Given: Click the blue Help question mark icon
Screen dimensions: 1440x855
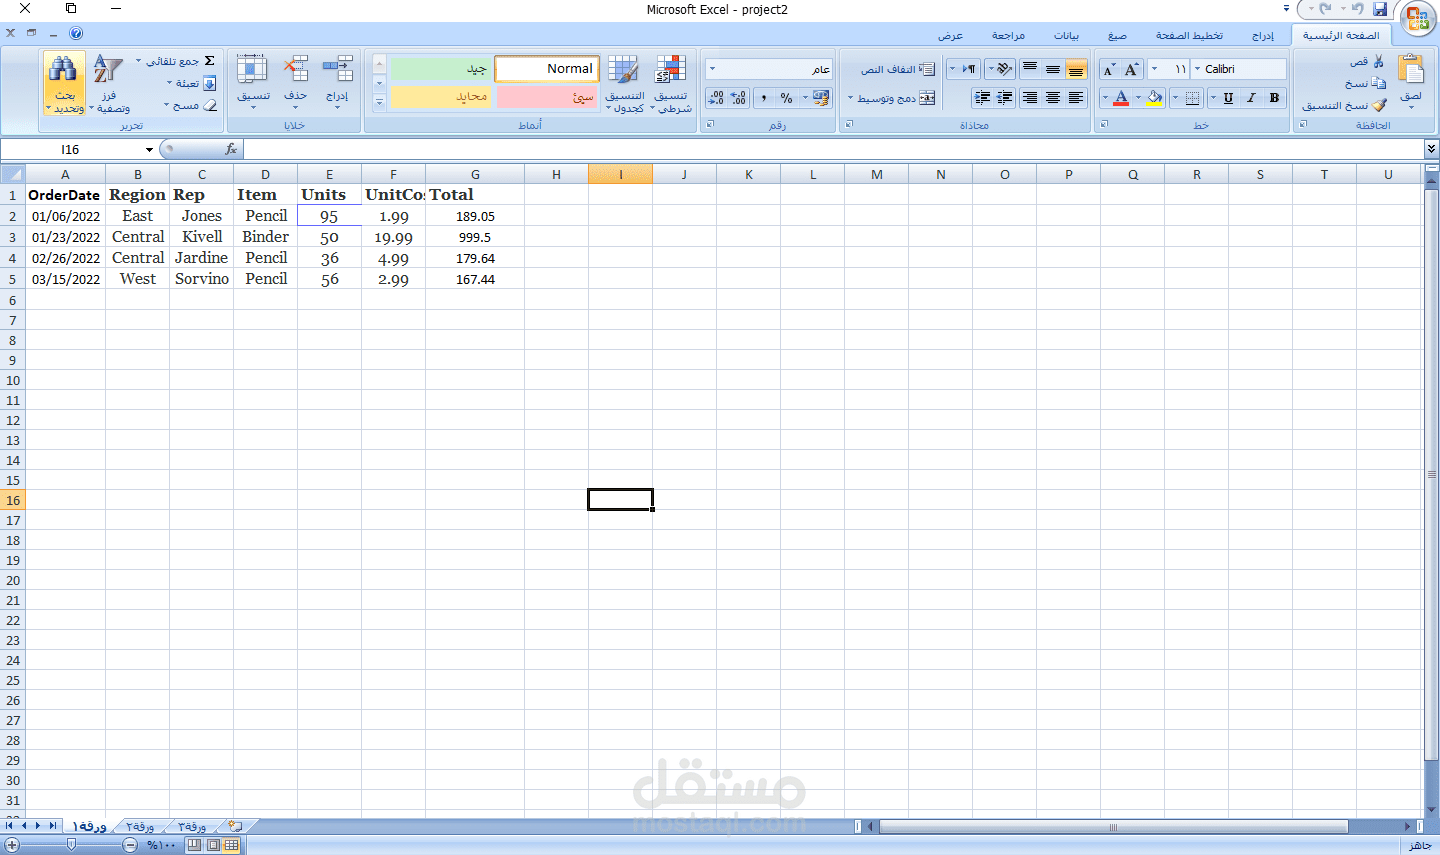Looking at the screenshot, I should pos(76,33).
